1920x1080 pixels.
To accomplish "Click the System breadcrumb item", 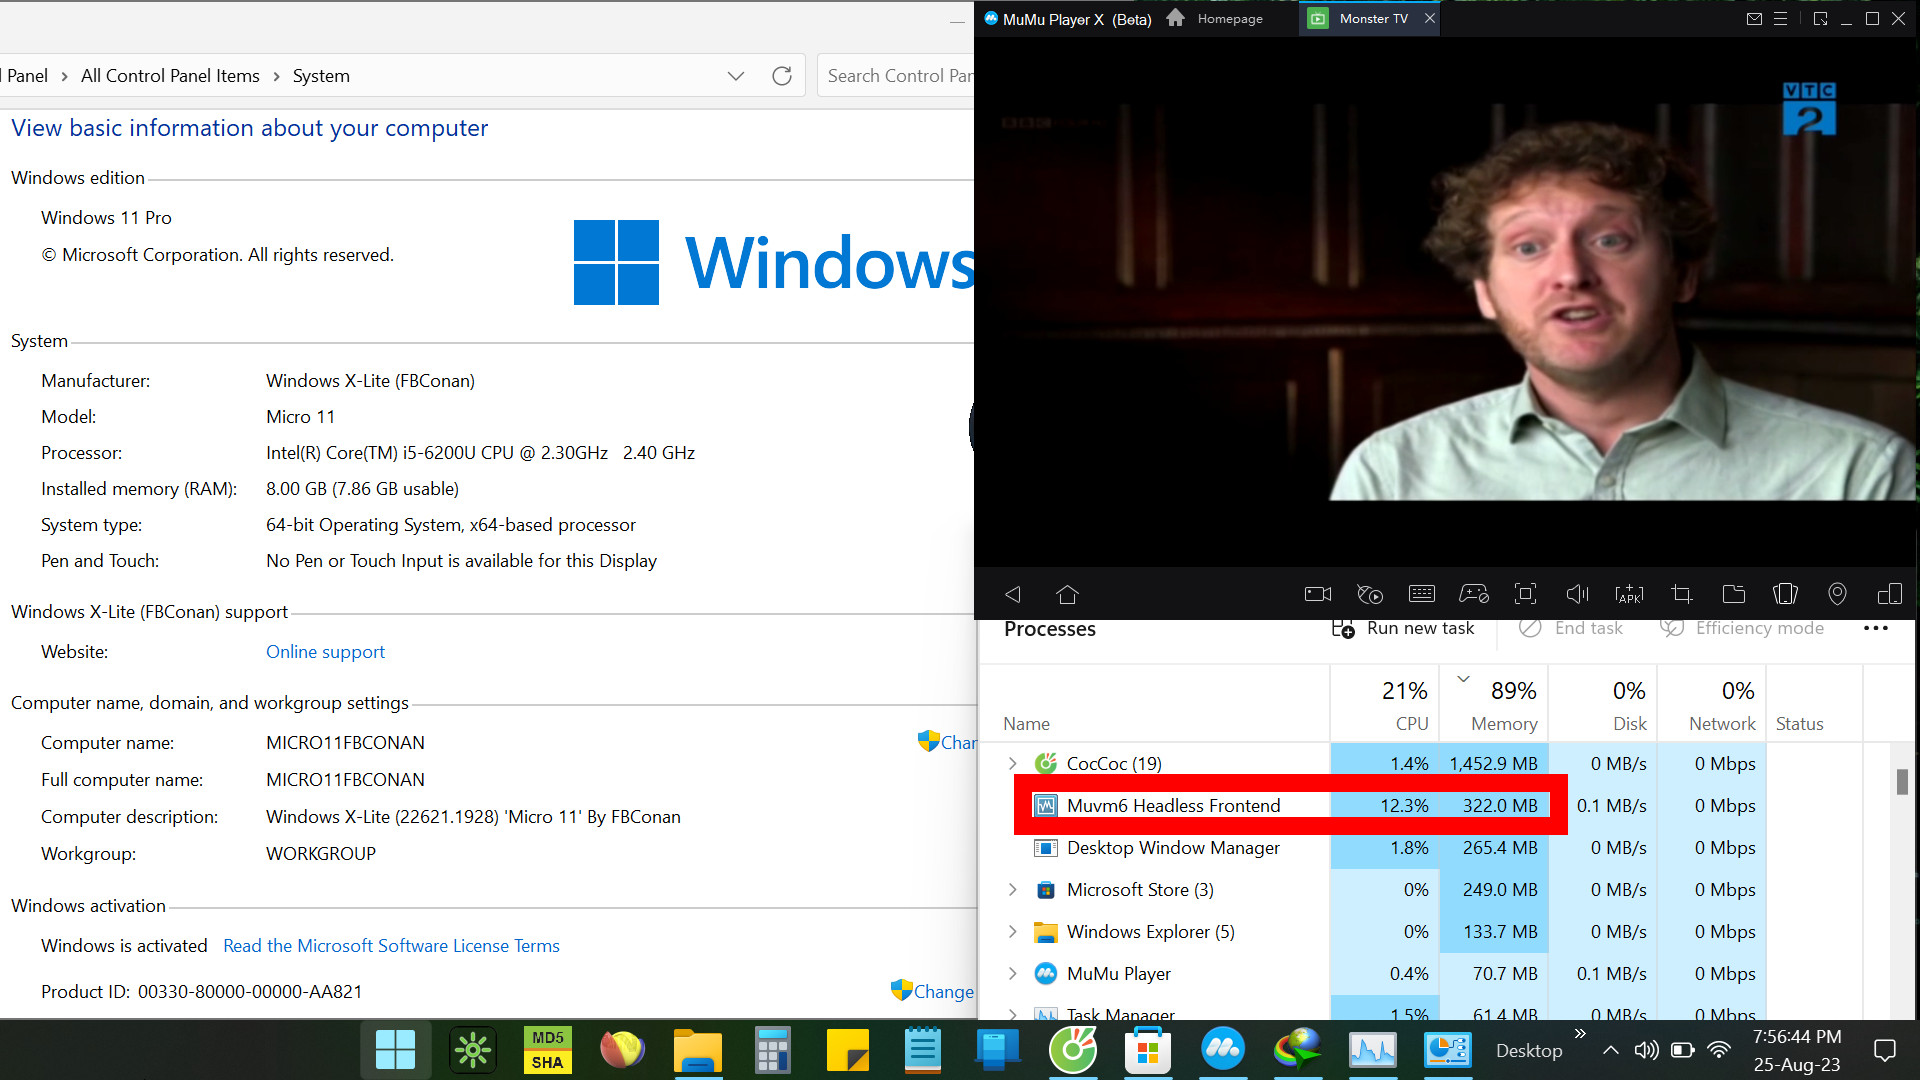I will coord(321,76).
